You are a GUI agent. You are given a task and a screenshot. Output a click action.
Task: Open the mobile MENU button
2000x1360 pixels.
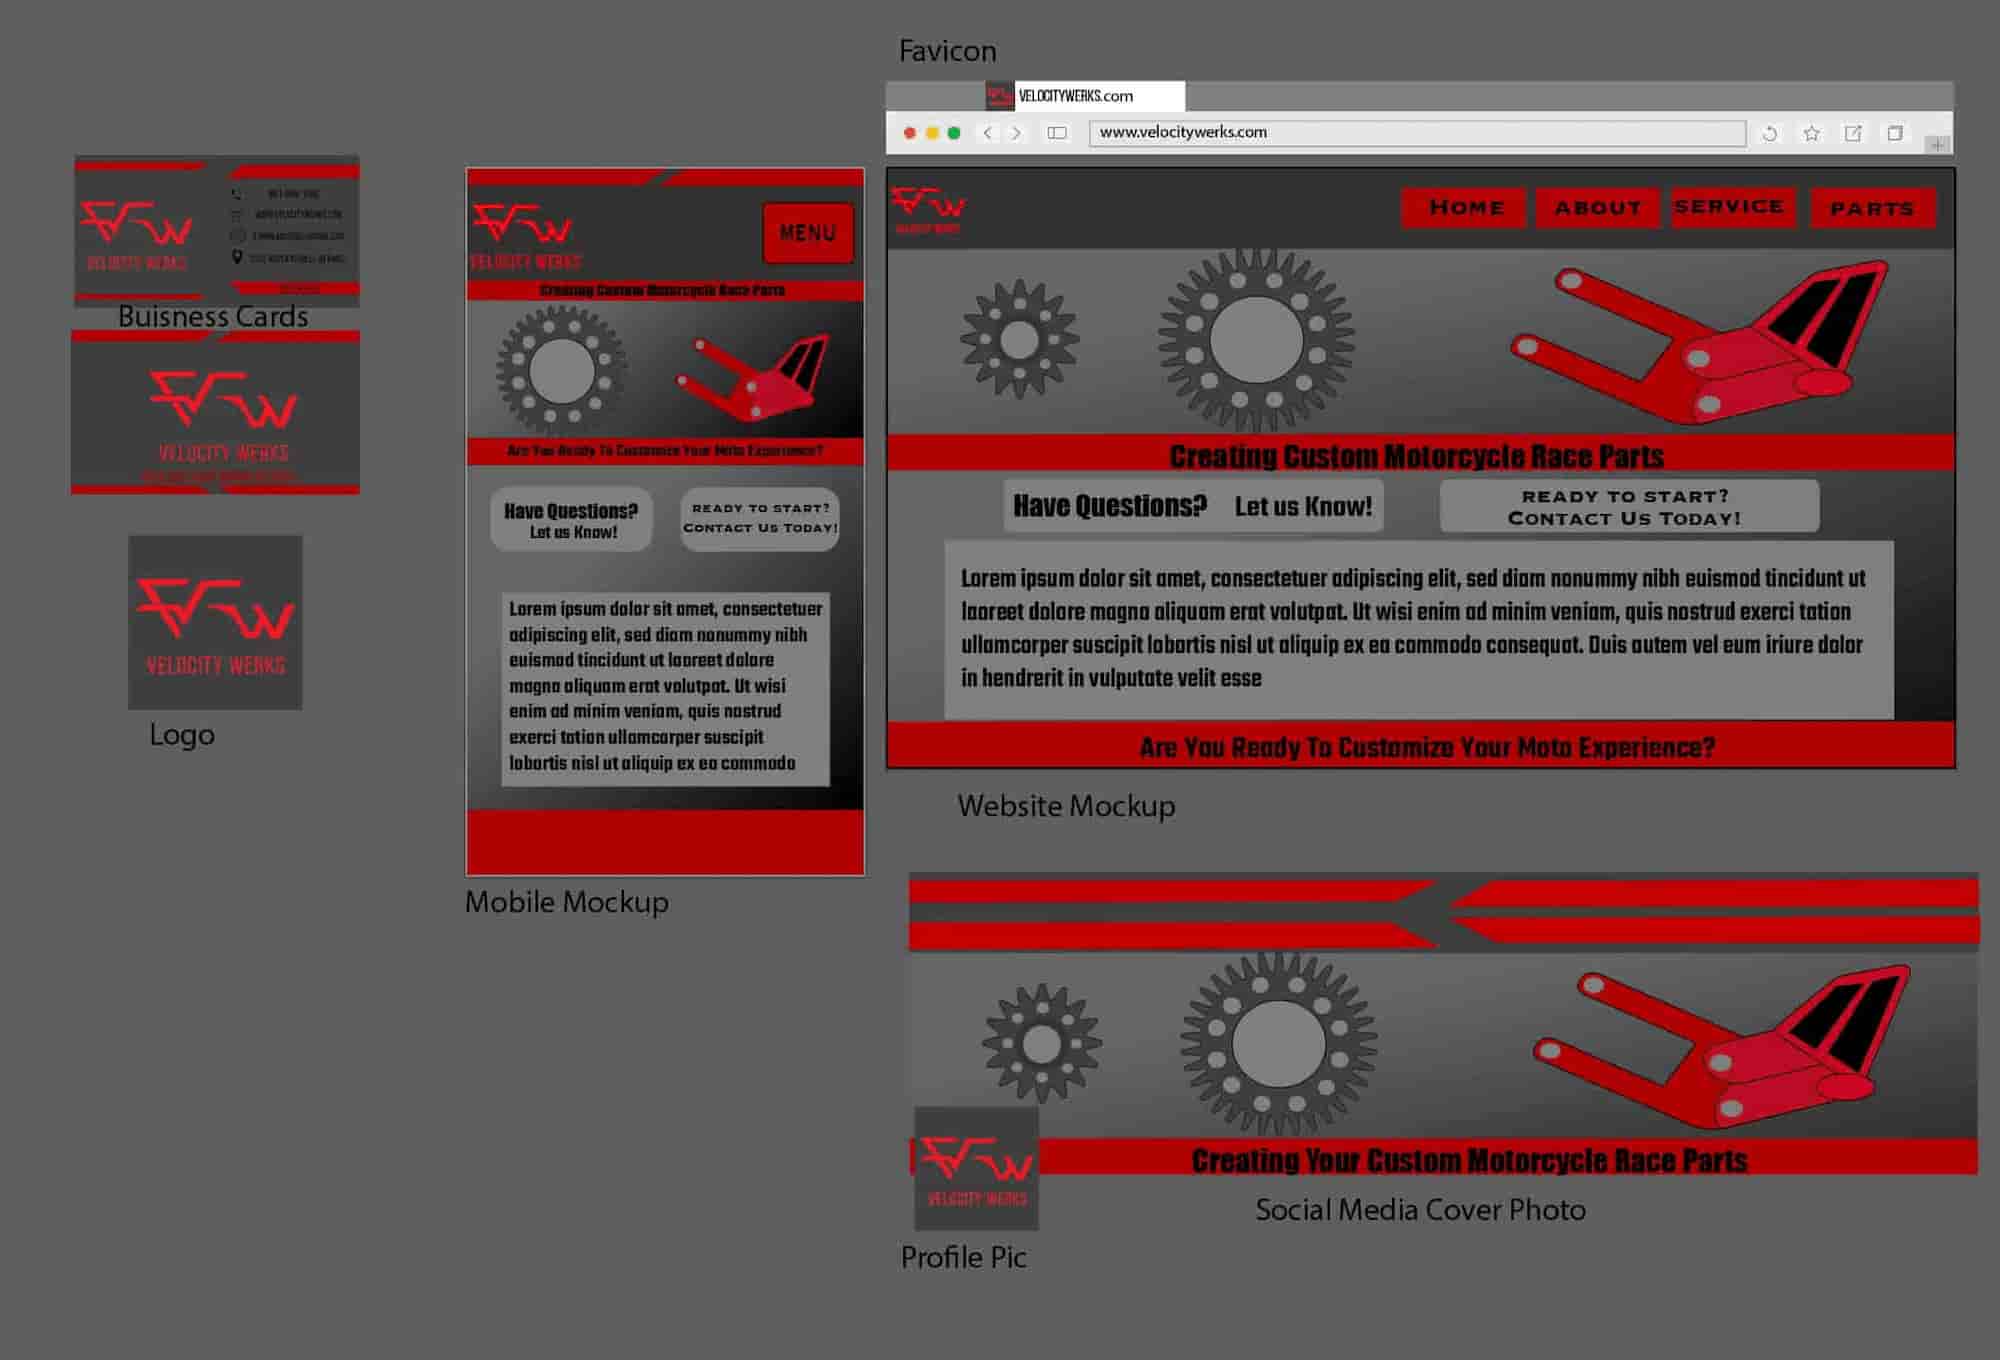pos(808,233)
